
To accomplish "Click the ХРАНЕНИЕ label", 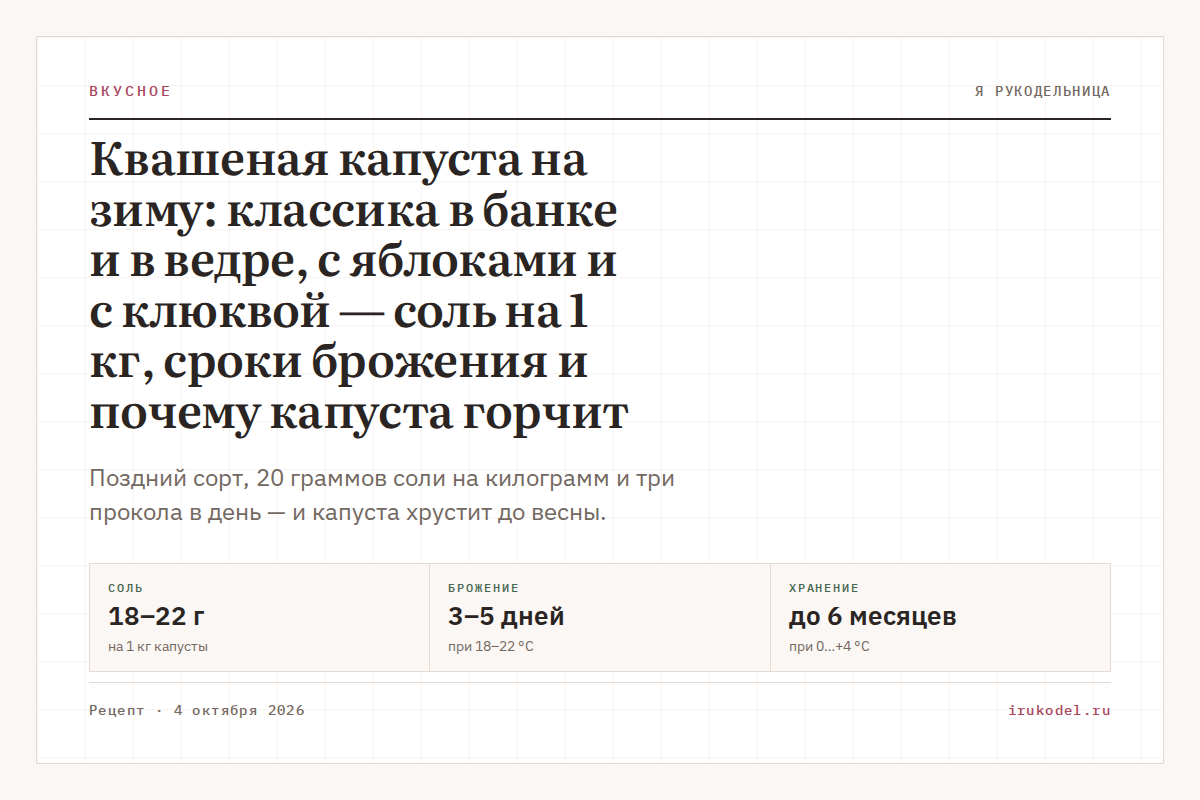I will click(824, 589).
